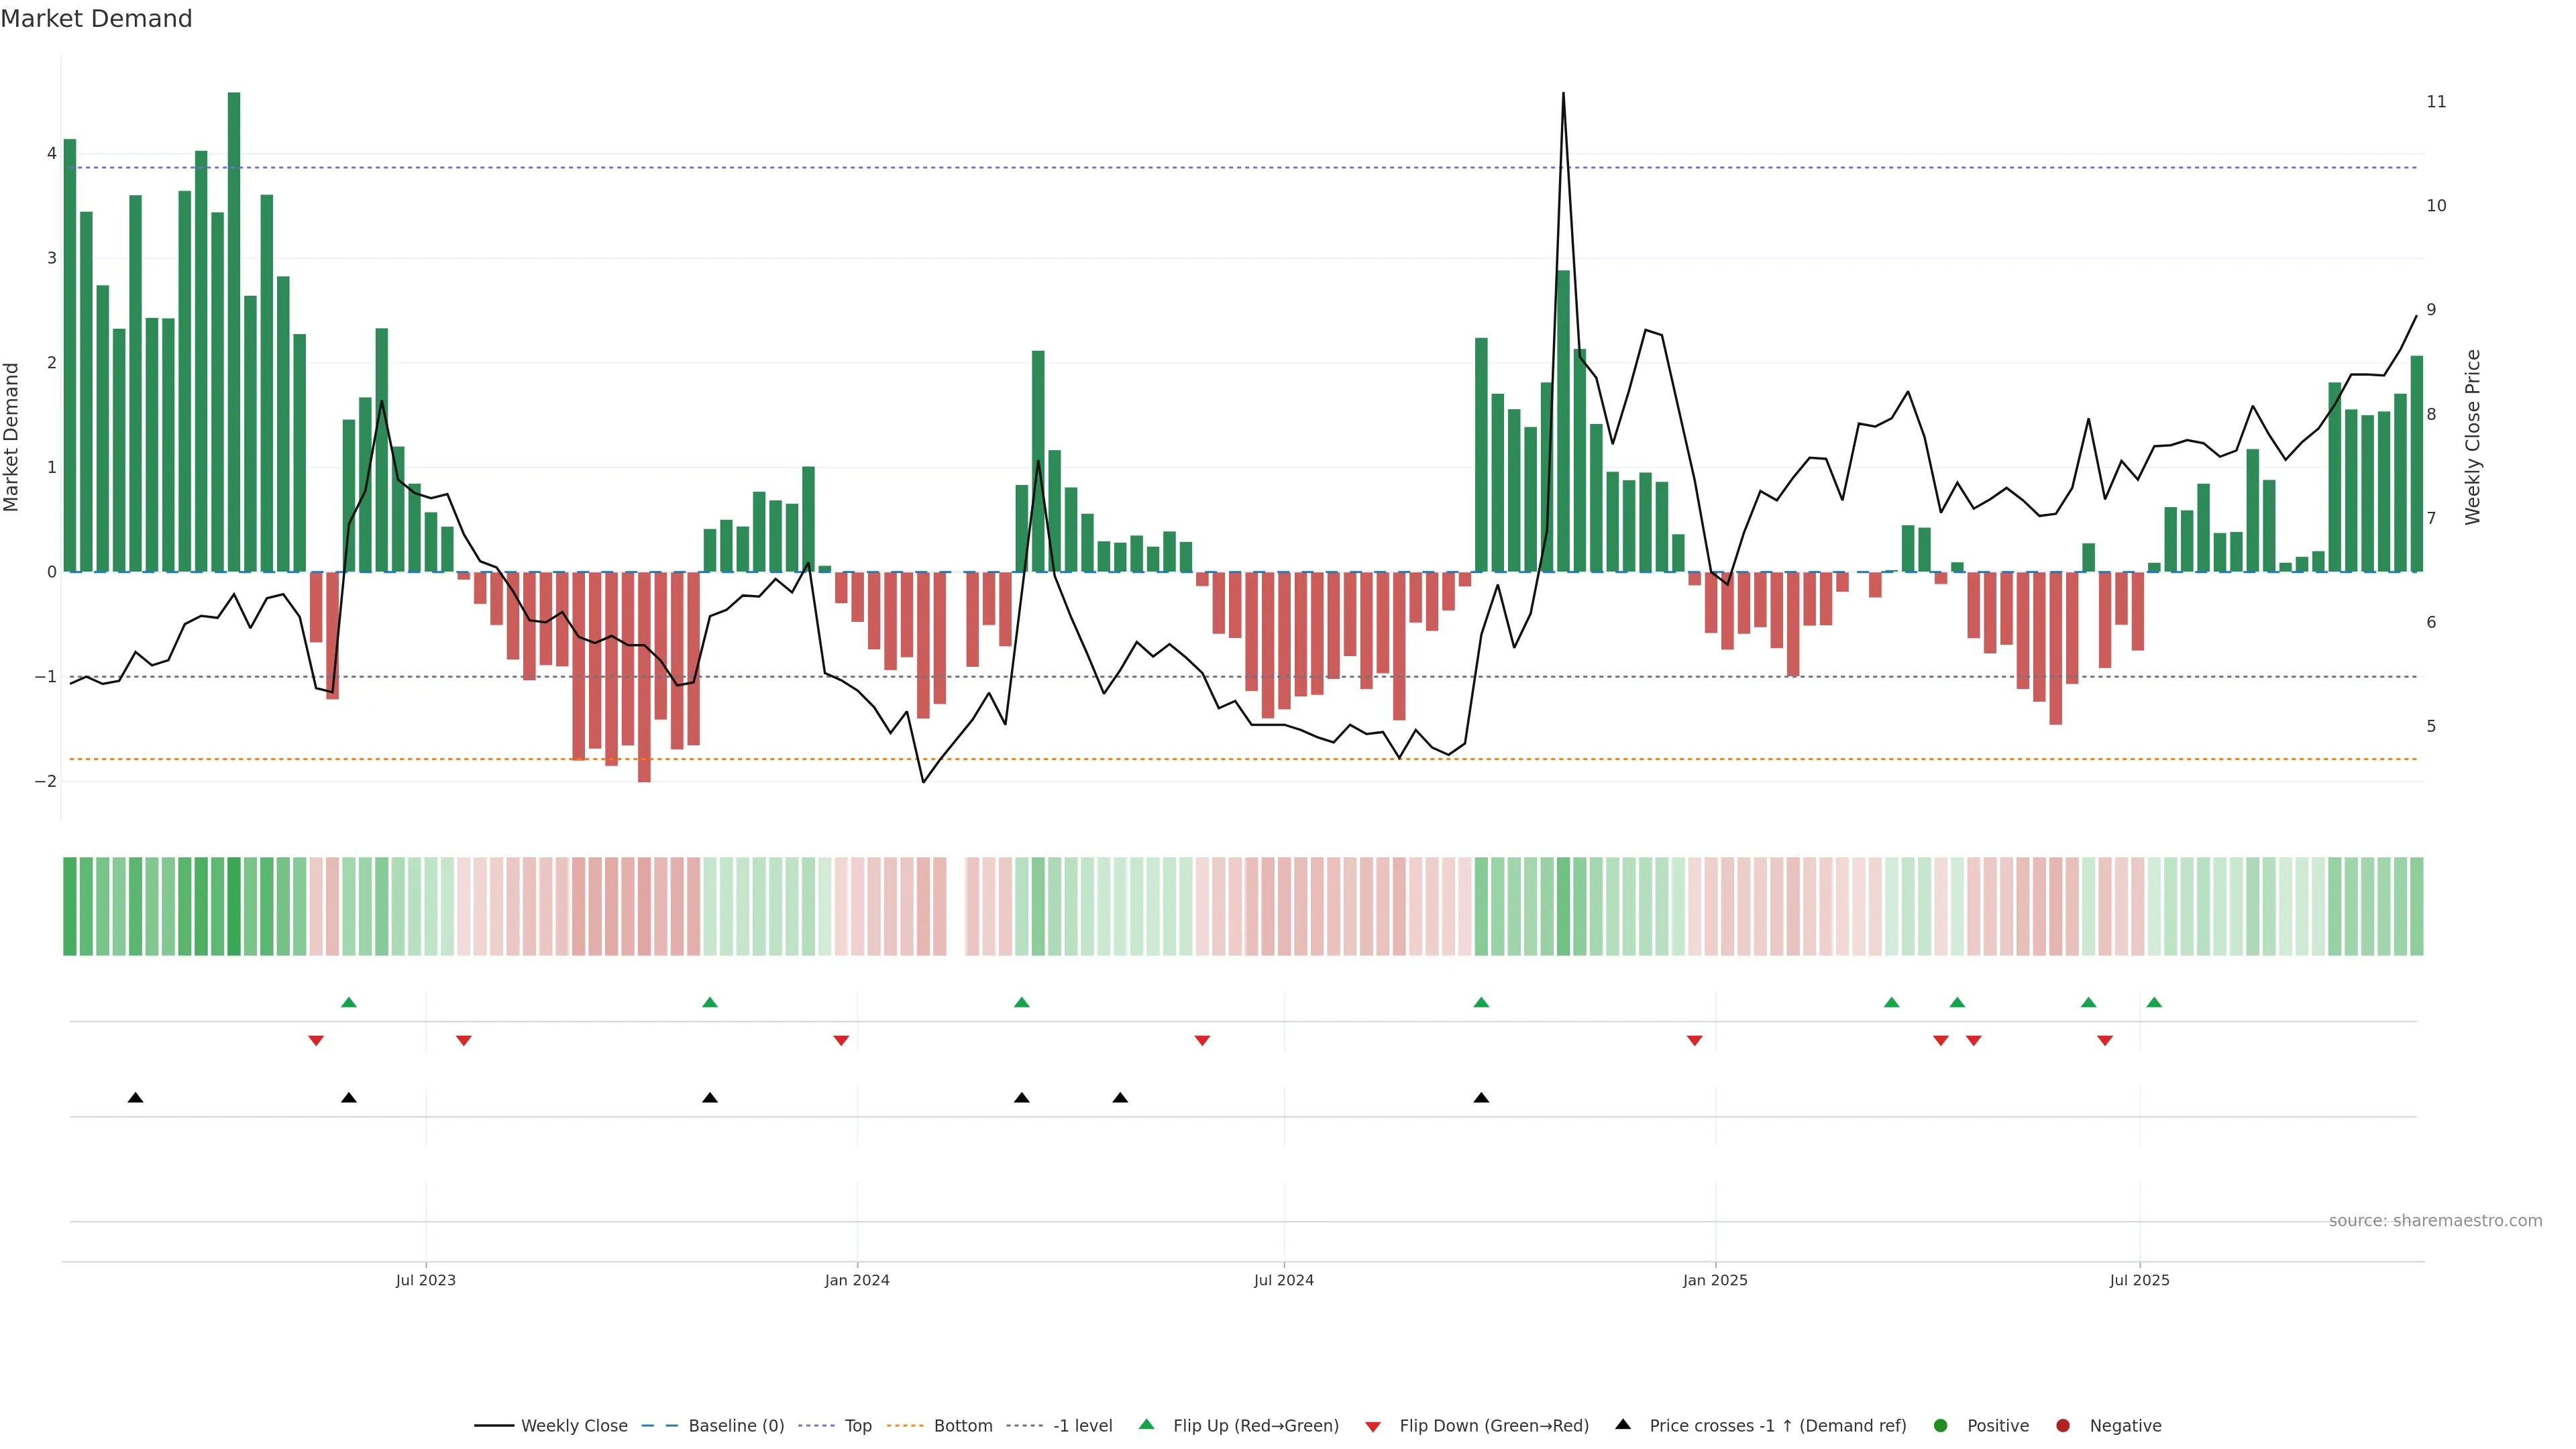Click the green Flip Up legend triangle
This screenshot has width=2576, height=1449.
1146,1424
